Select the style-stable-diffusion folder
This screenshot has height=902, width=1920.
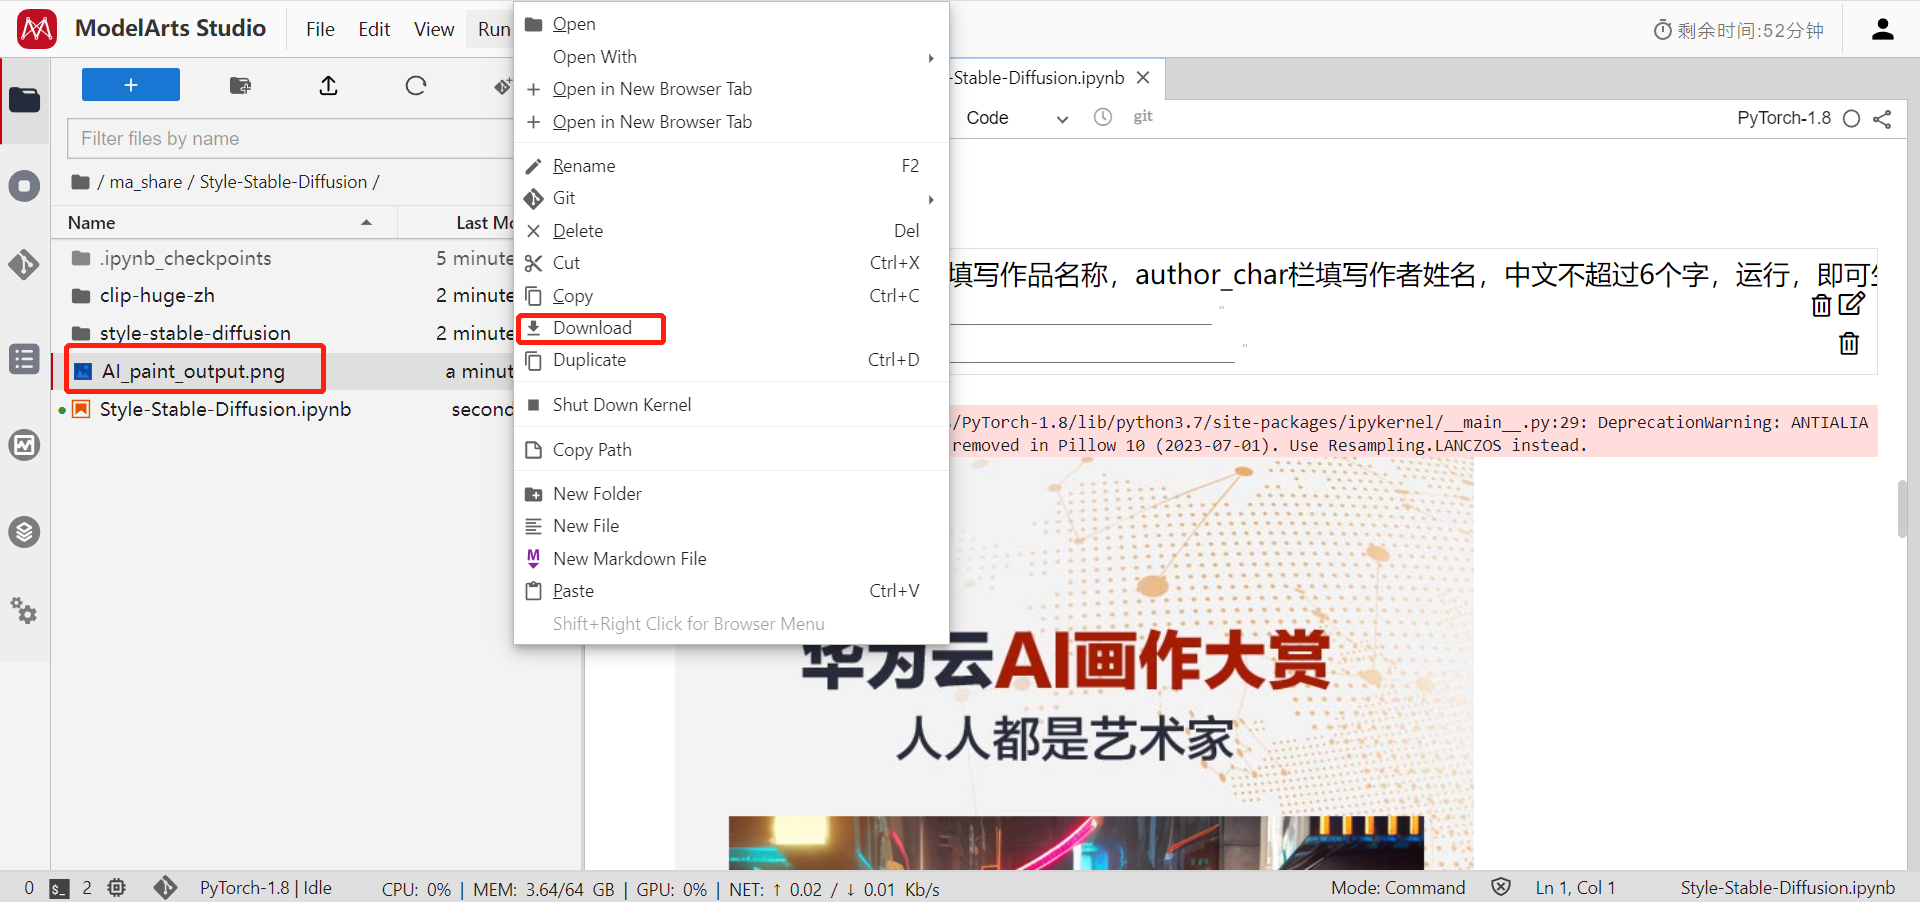[283, 333]
